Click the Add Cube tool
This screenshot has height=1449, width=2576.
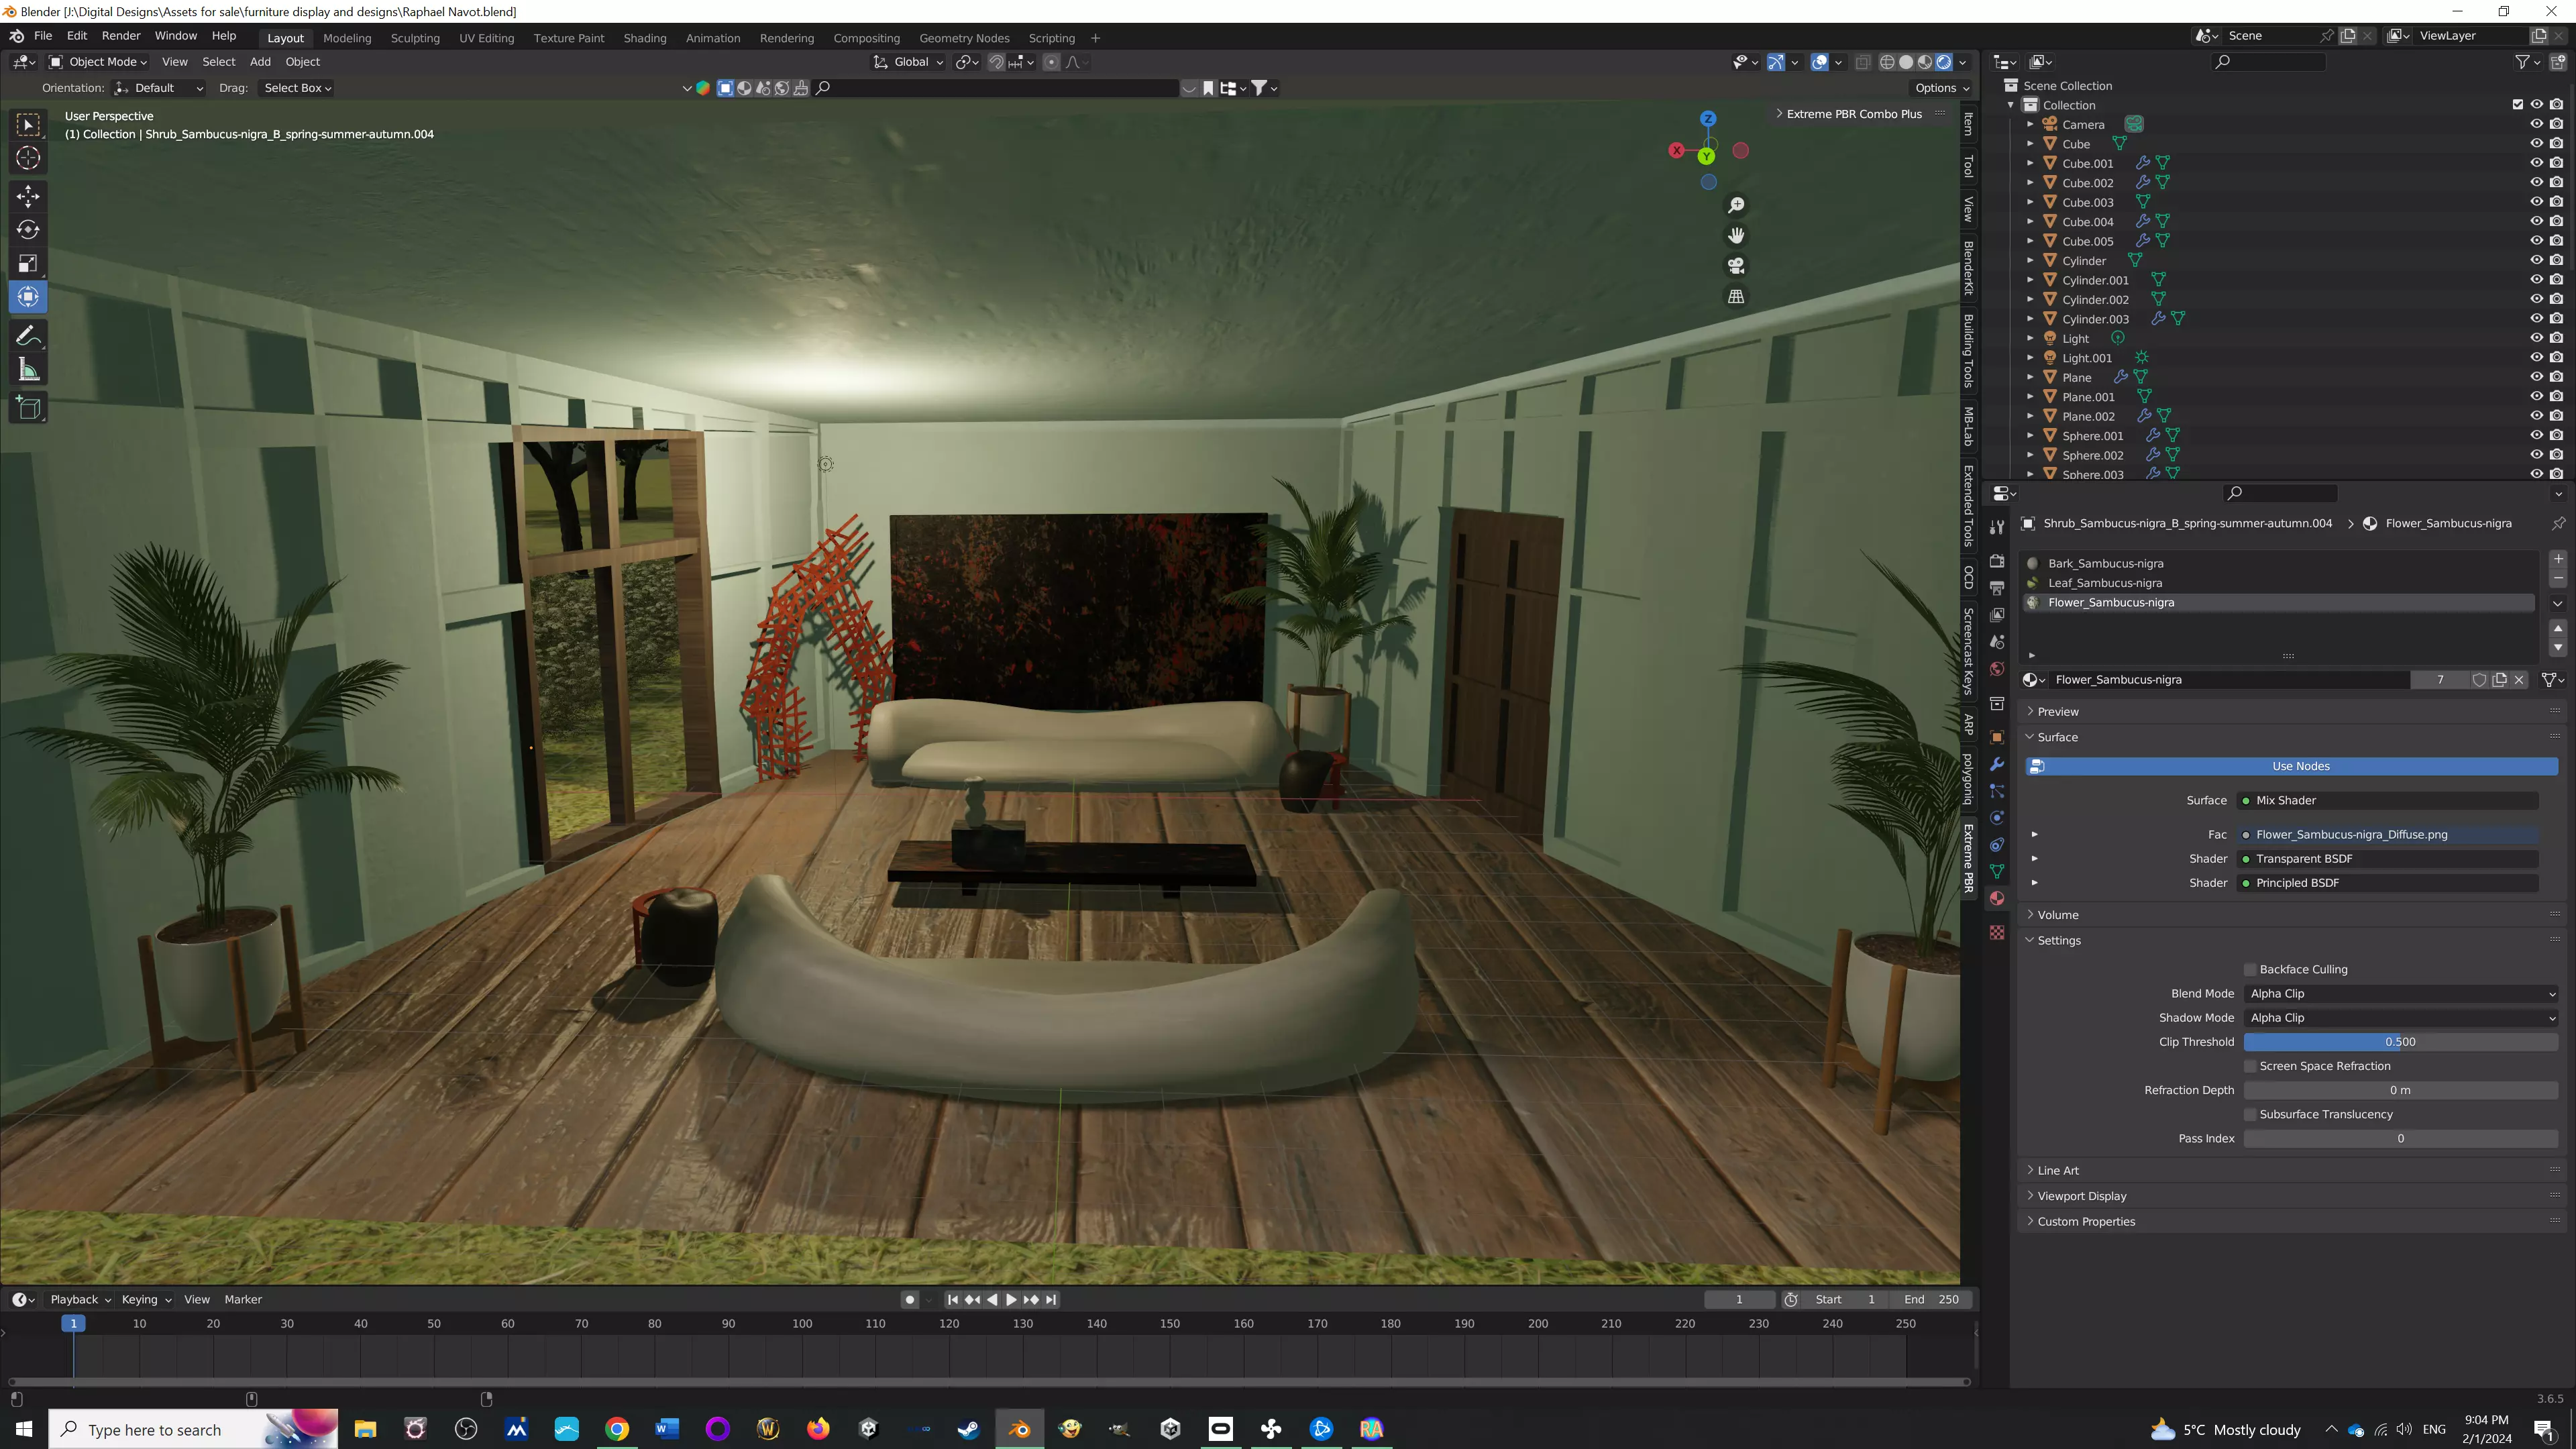coord(28,408)
